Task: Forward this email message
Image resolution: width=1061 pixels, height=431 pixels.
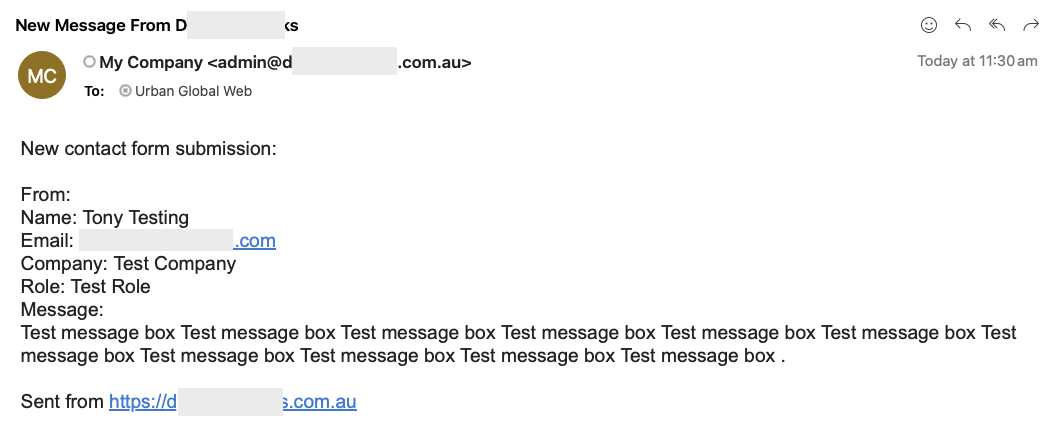Action: pyautogui.click(x=1031, y=25)
